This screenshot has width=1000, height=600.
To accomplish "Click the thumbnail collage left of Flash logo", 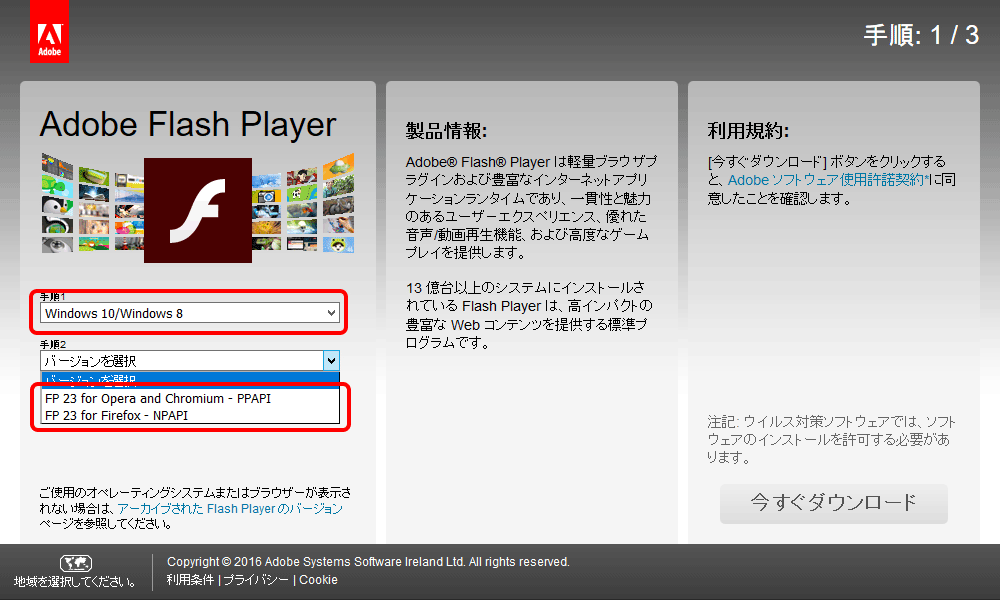I will coord(92,203).
